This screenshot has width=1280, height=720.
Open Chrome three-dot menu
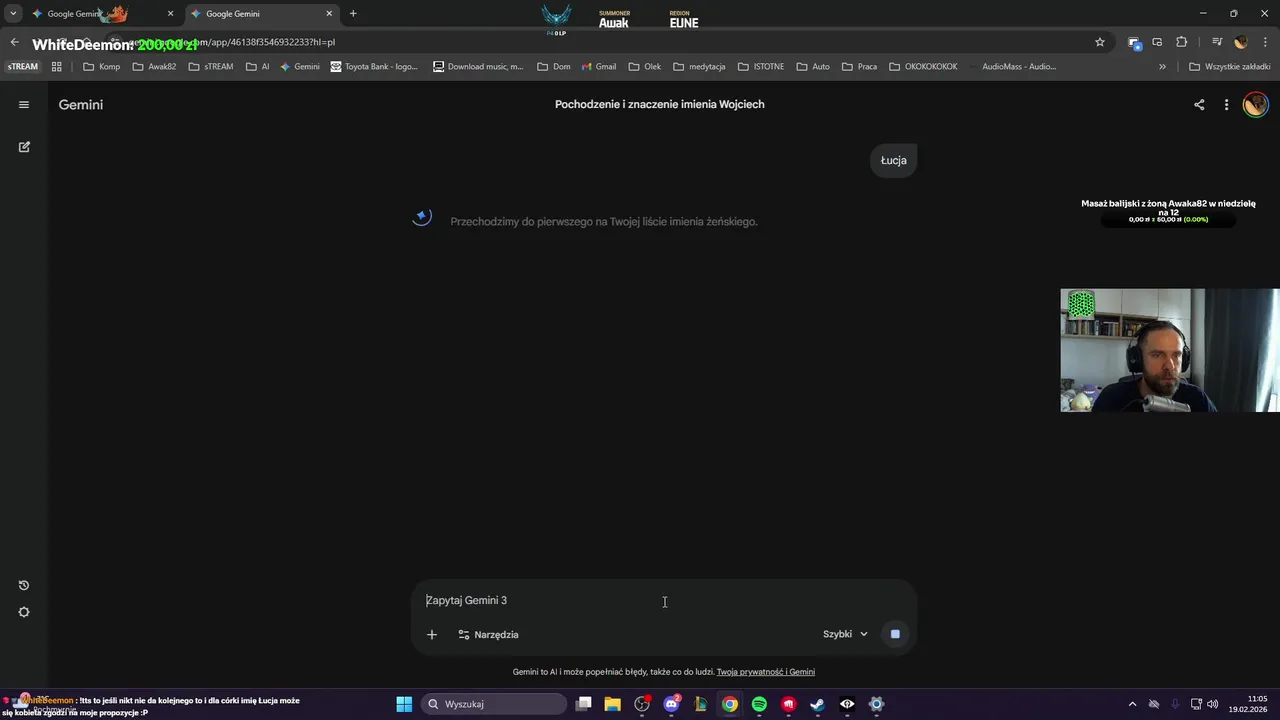1266,42
